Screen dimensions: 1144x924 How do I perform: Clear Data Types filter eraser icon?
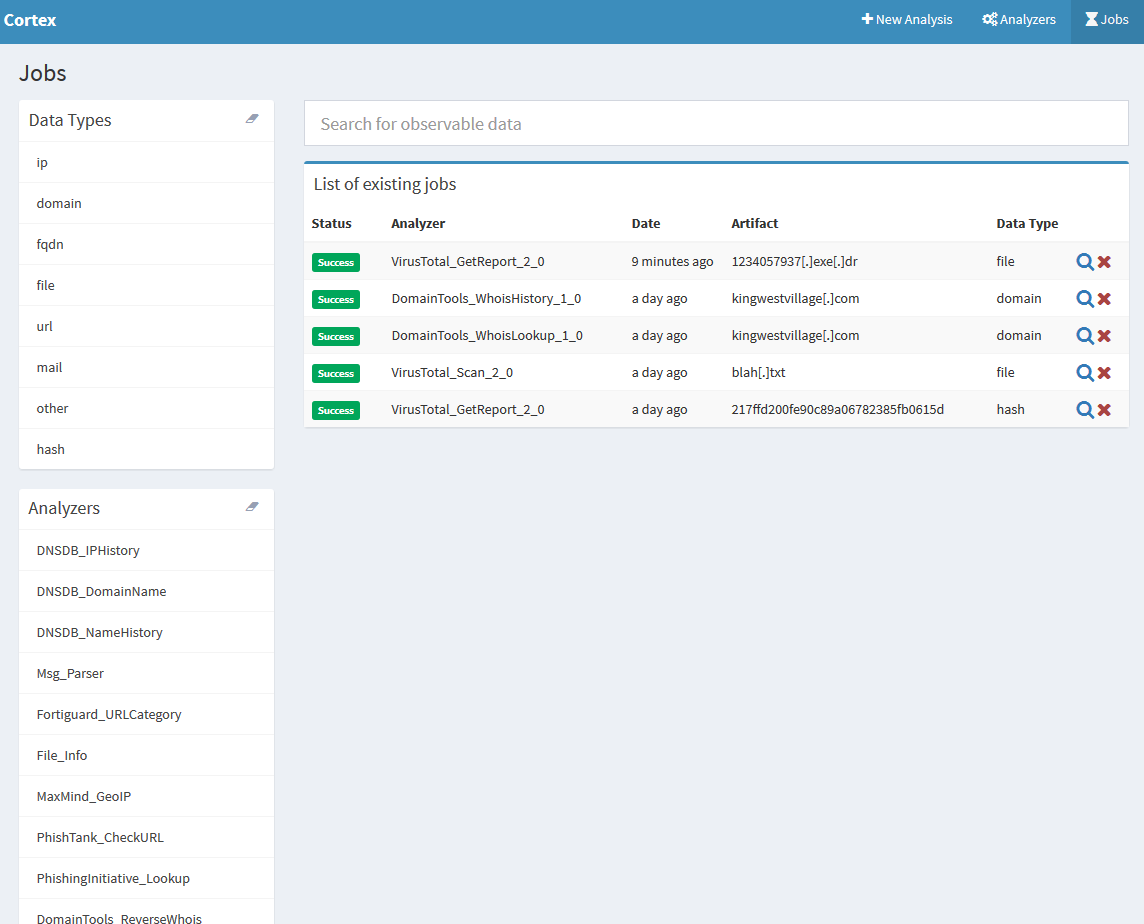click(252, 119)
